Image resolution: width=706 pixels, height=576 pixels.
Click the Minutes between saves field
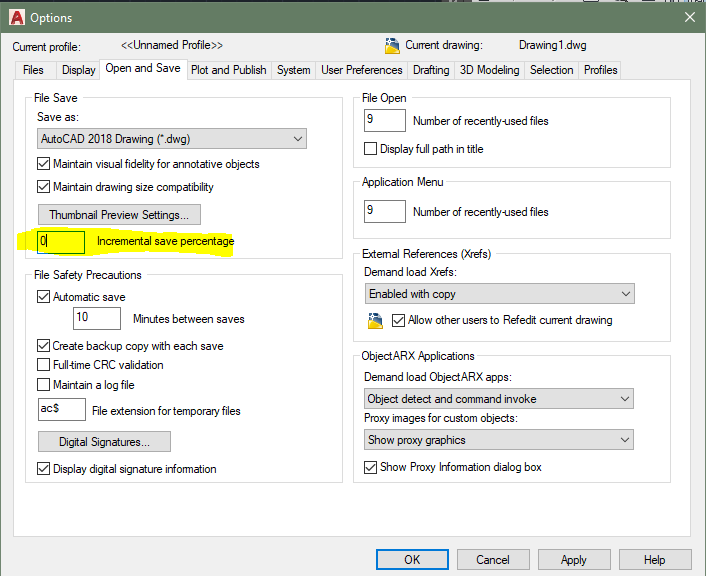pos(97,318)
